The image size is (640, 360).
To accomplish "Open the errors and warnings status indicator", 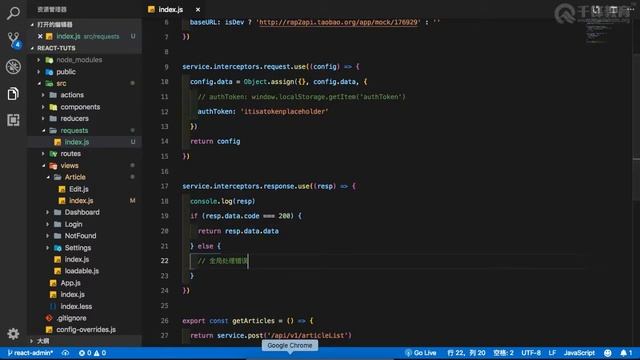I will (92, 353).
